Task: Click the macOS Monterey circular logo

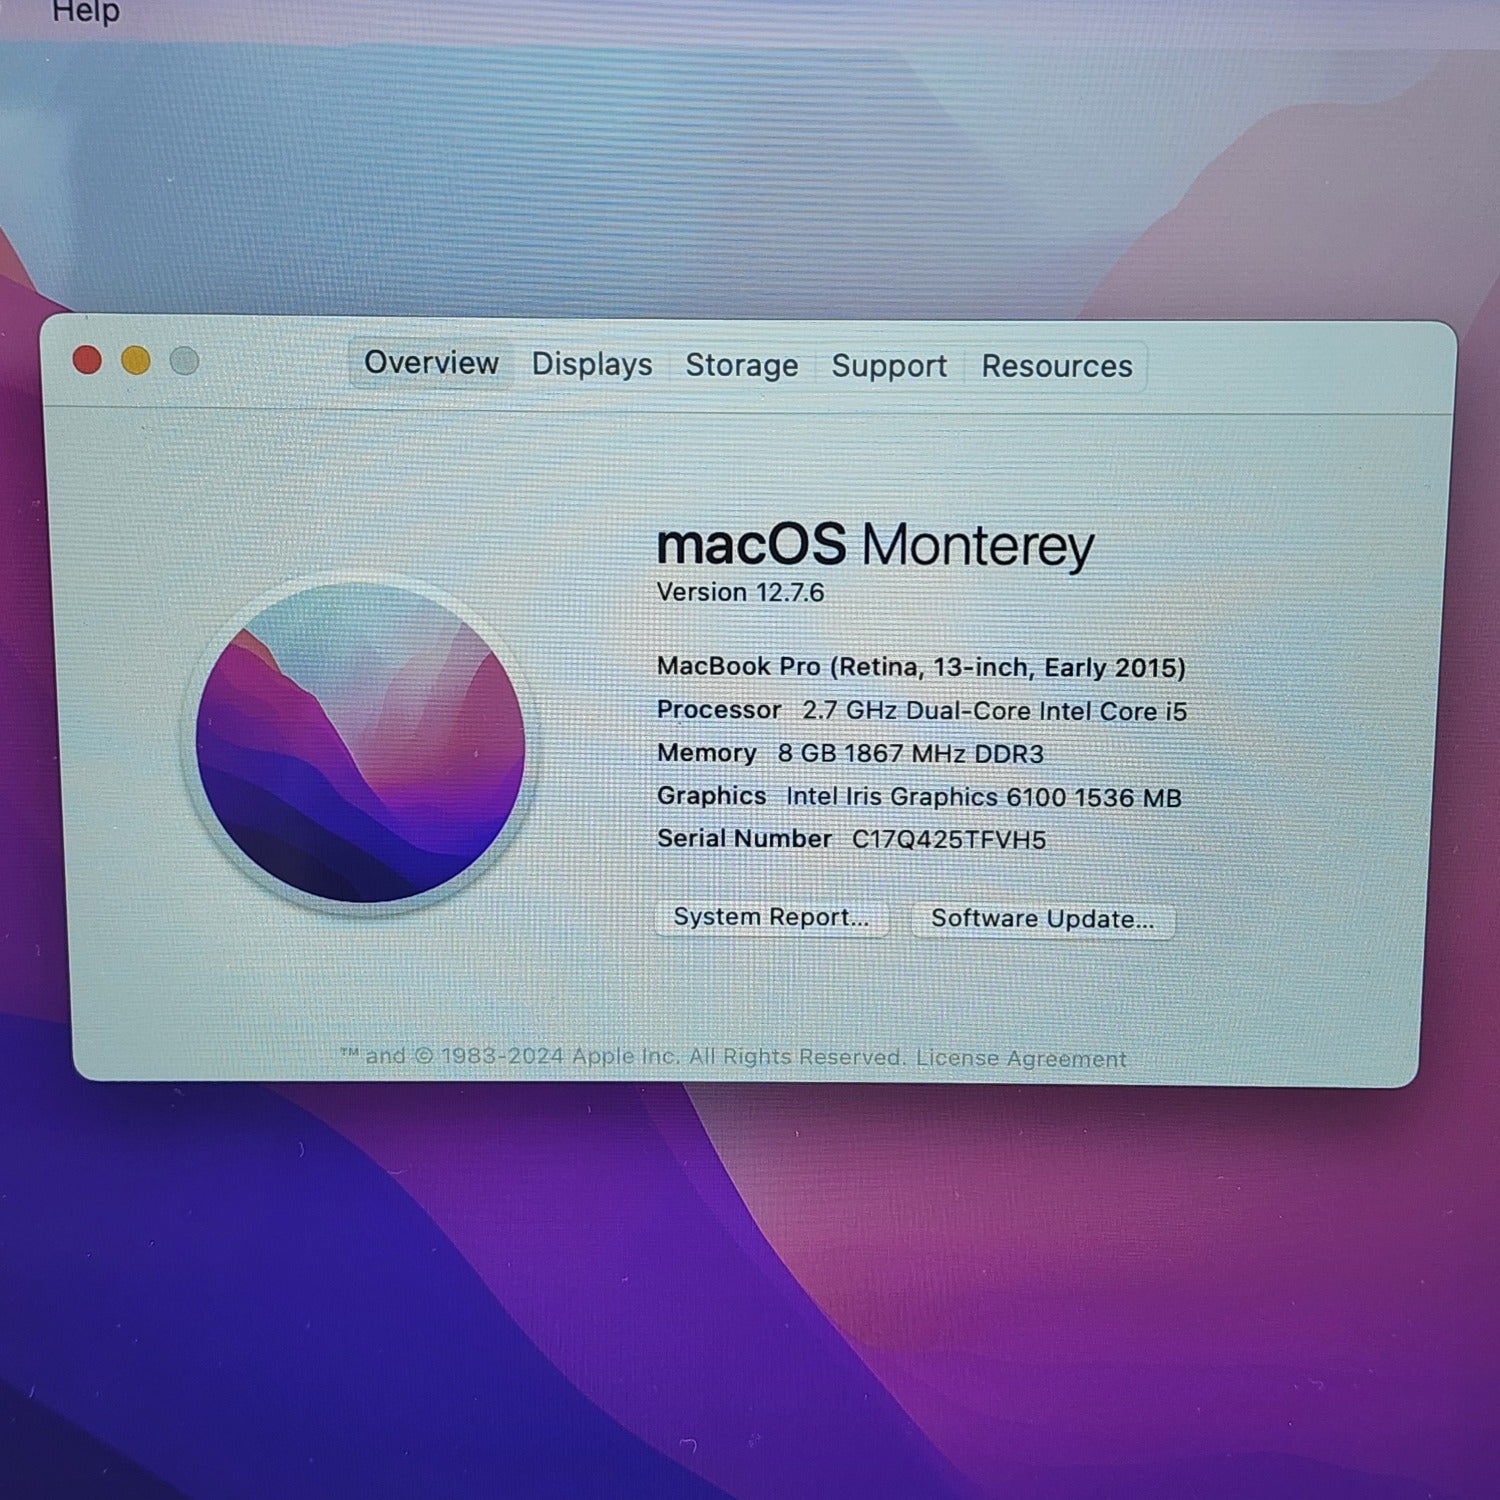Action: (360, 743)
